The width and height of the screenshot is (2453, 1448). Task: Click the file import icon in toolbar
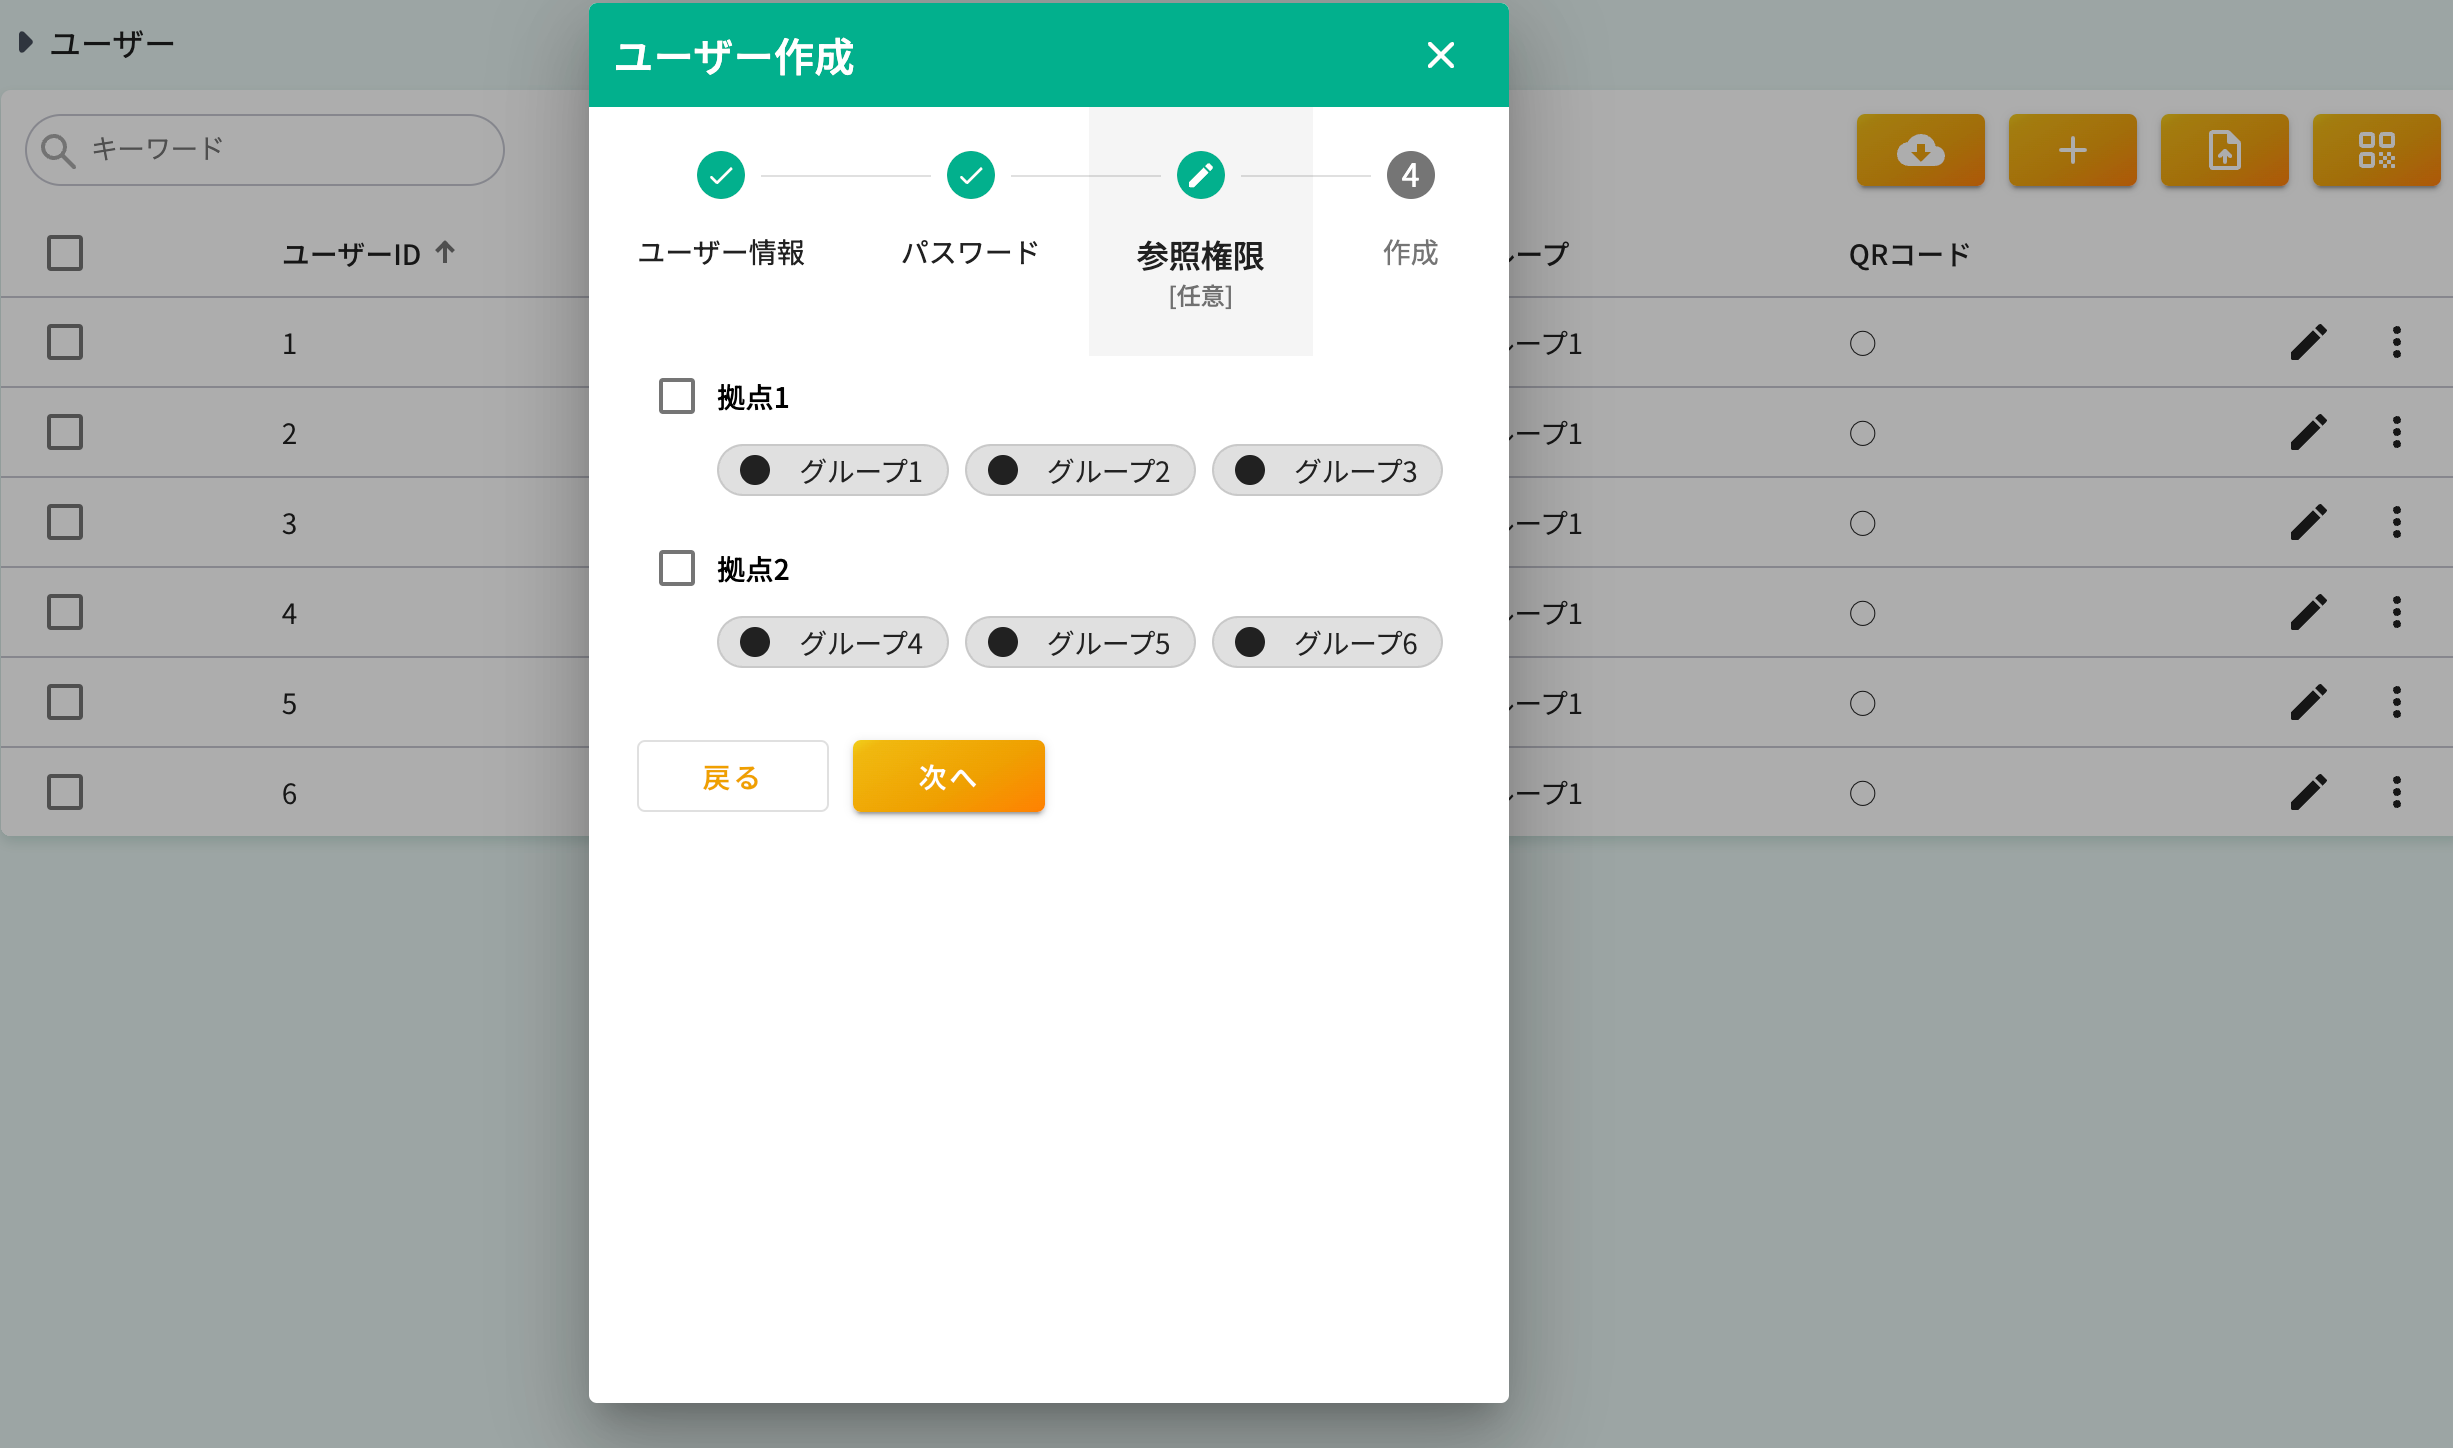pos(2224,150)
